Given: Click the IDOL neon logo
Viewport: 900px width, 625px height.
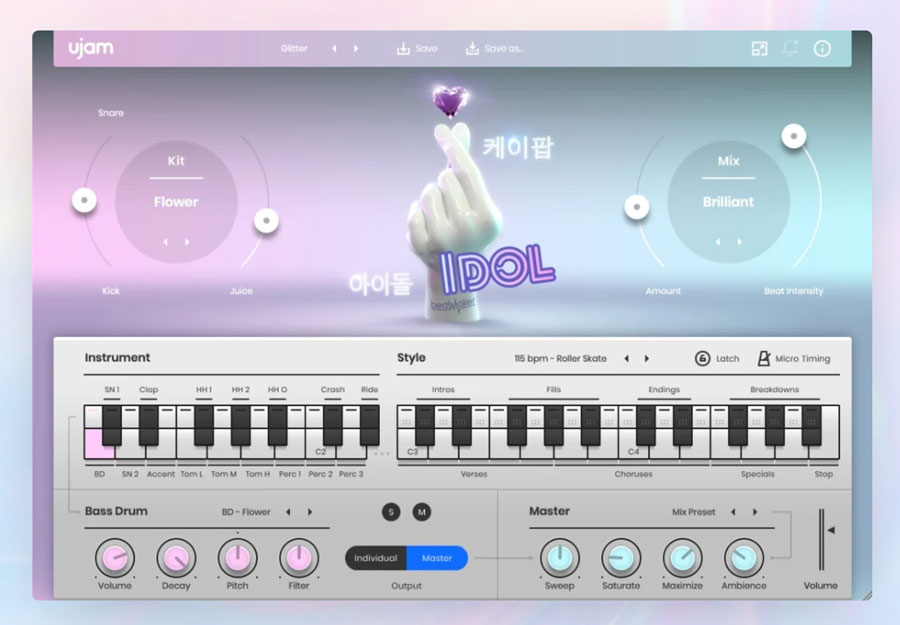Looking at the screenshot, I should [497, 269].
